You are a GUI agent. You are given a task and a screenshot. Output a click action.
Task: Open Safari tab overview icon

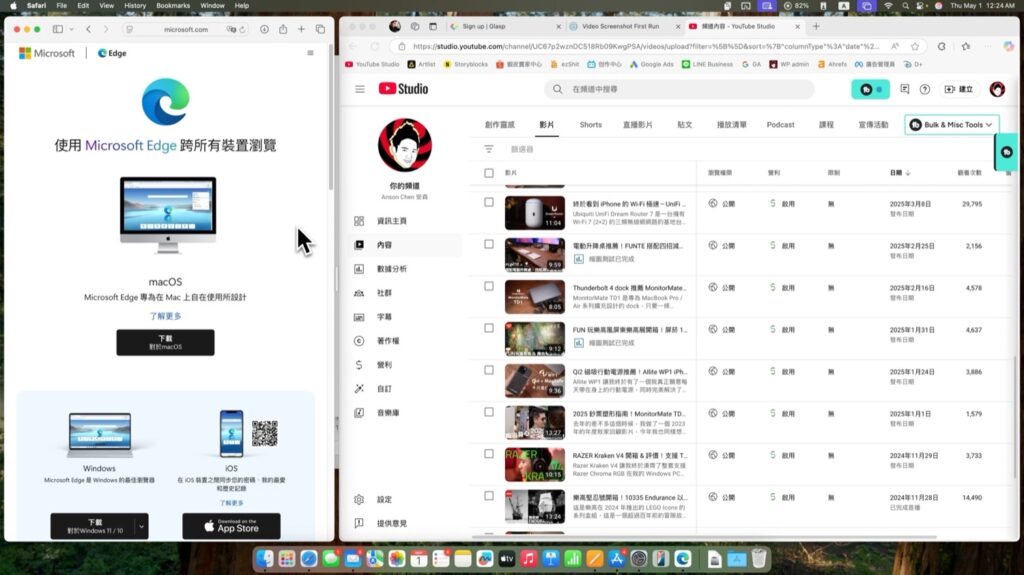point(320,29)
